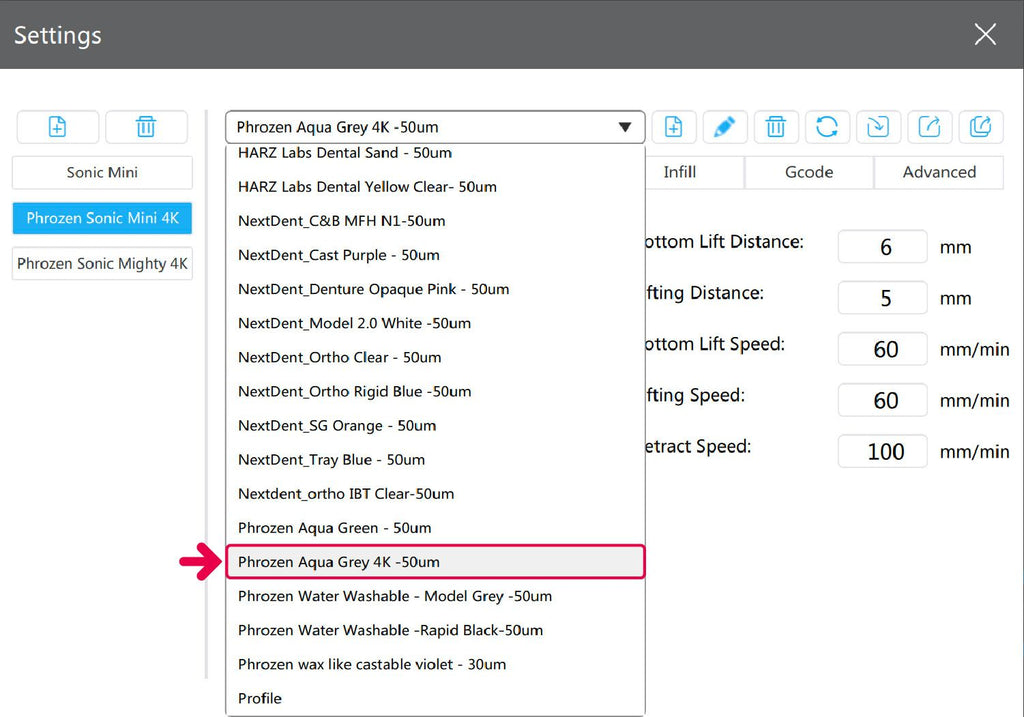The width and height of the screenshot is (1024, 717).
Task: Choose Phrozen wax like castable violet - 30um
Action: click(435, 664)
